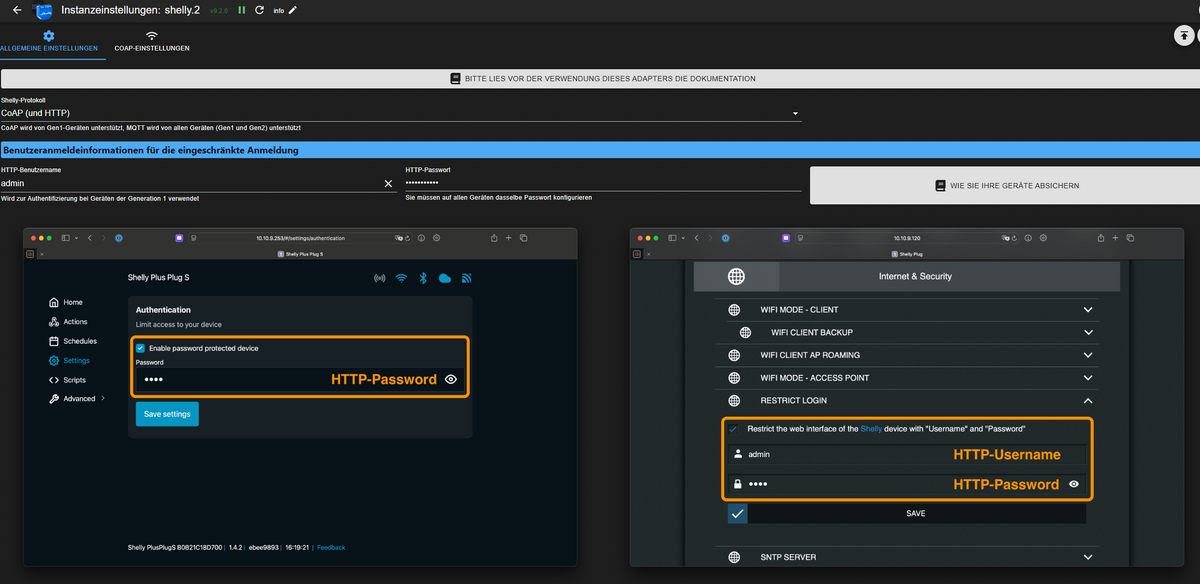Open Scripts in the Shelly Plus Plug S sidebar

click(x=67, y=380)
